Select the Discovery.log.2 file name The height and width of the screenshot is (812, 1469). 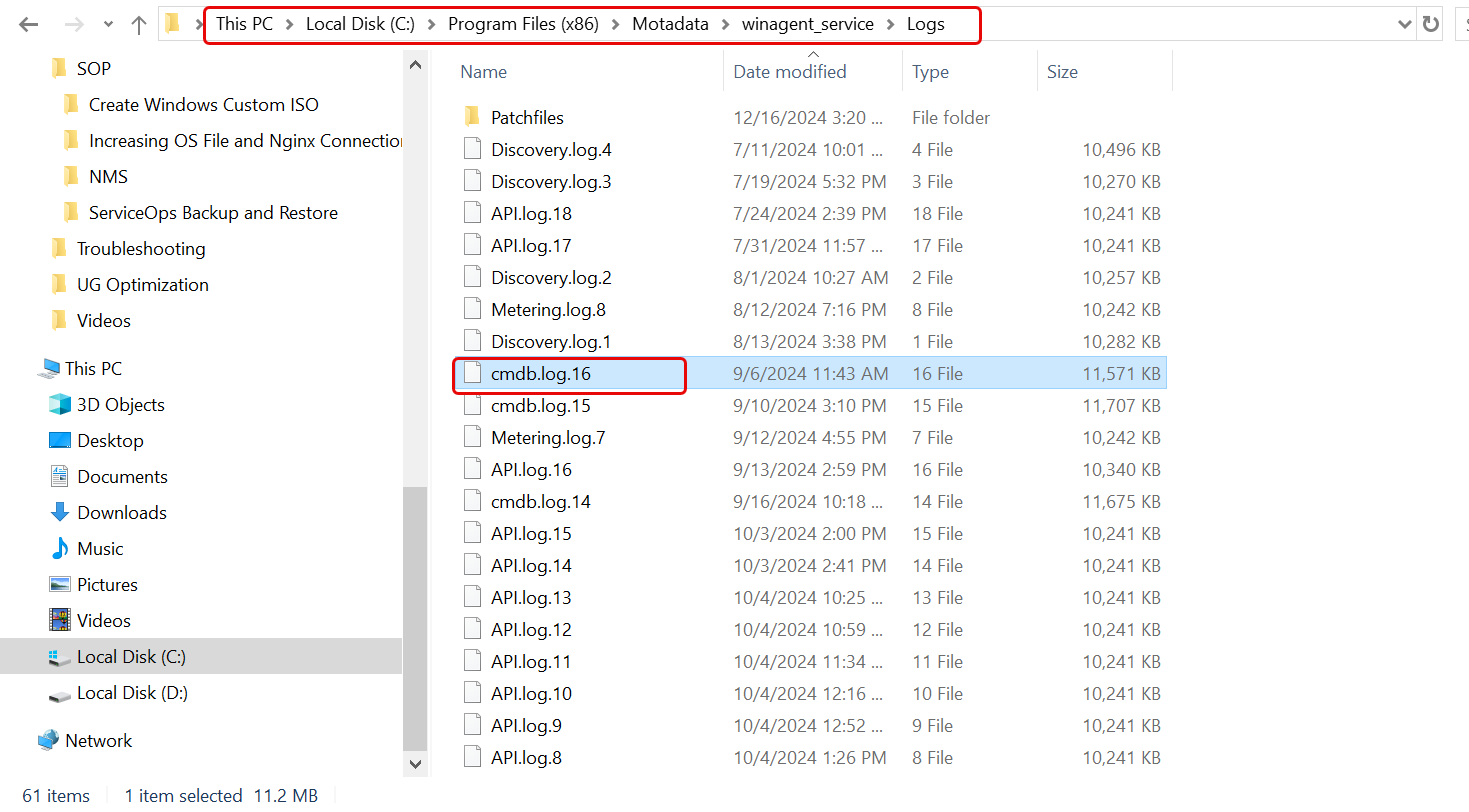551,278
